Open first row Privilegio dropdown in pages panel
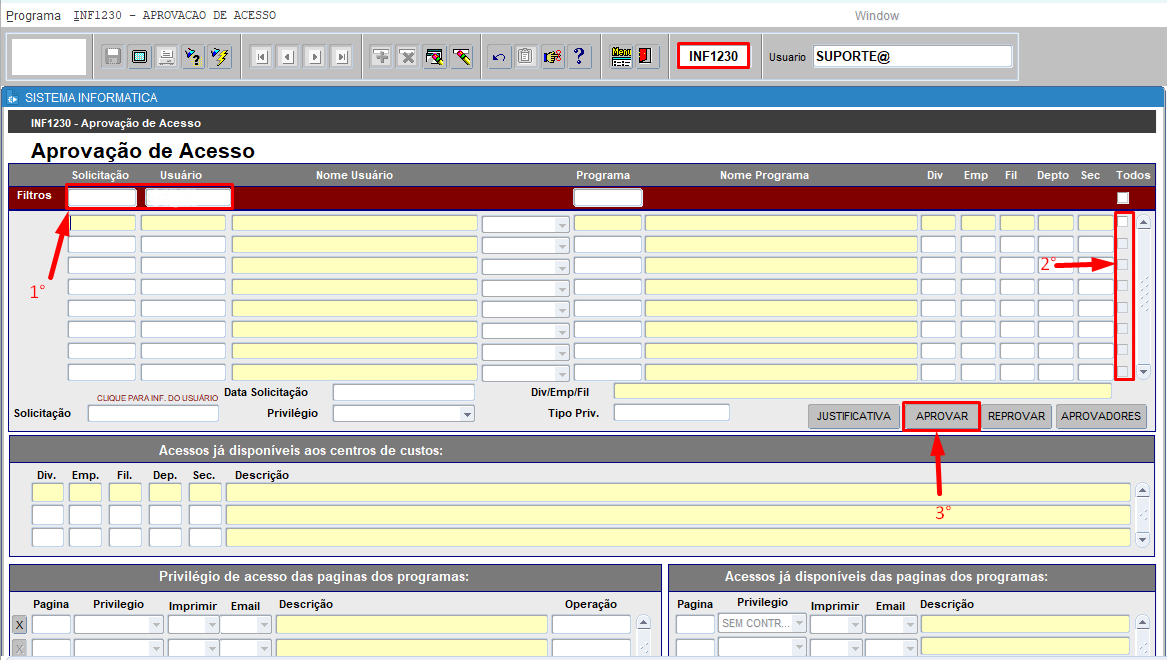This screenshot has height=660, width=1167. 156,625
